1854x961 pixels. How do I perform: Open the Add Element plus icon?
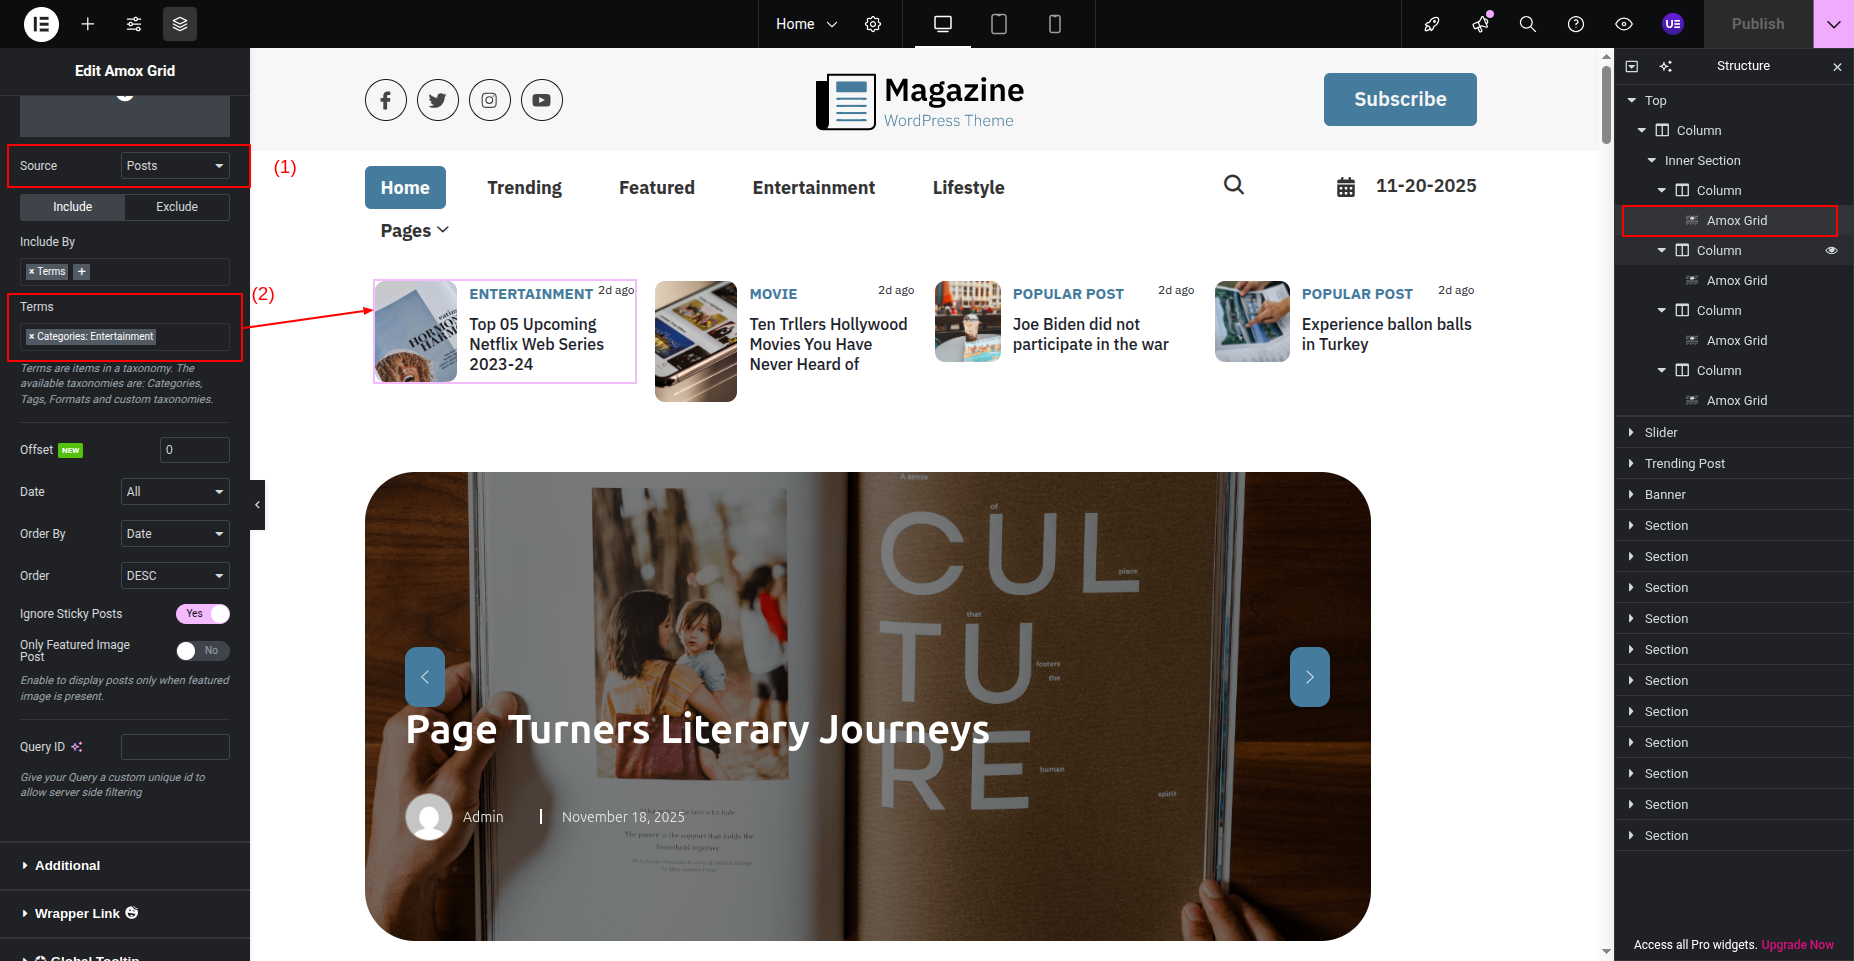tap(88, 24)
